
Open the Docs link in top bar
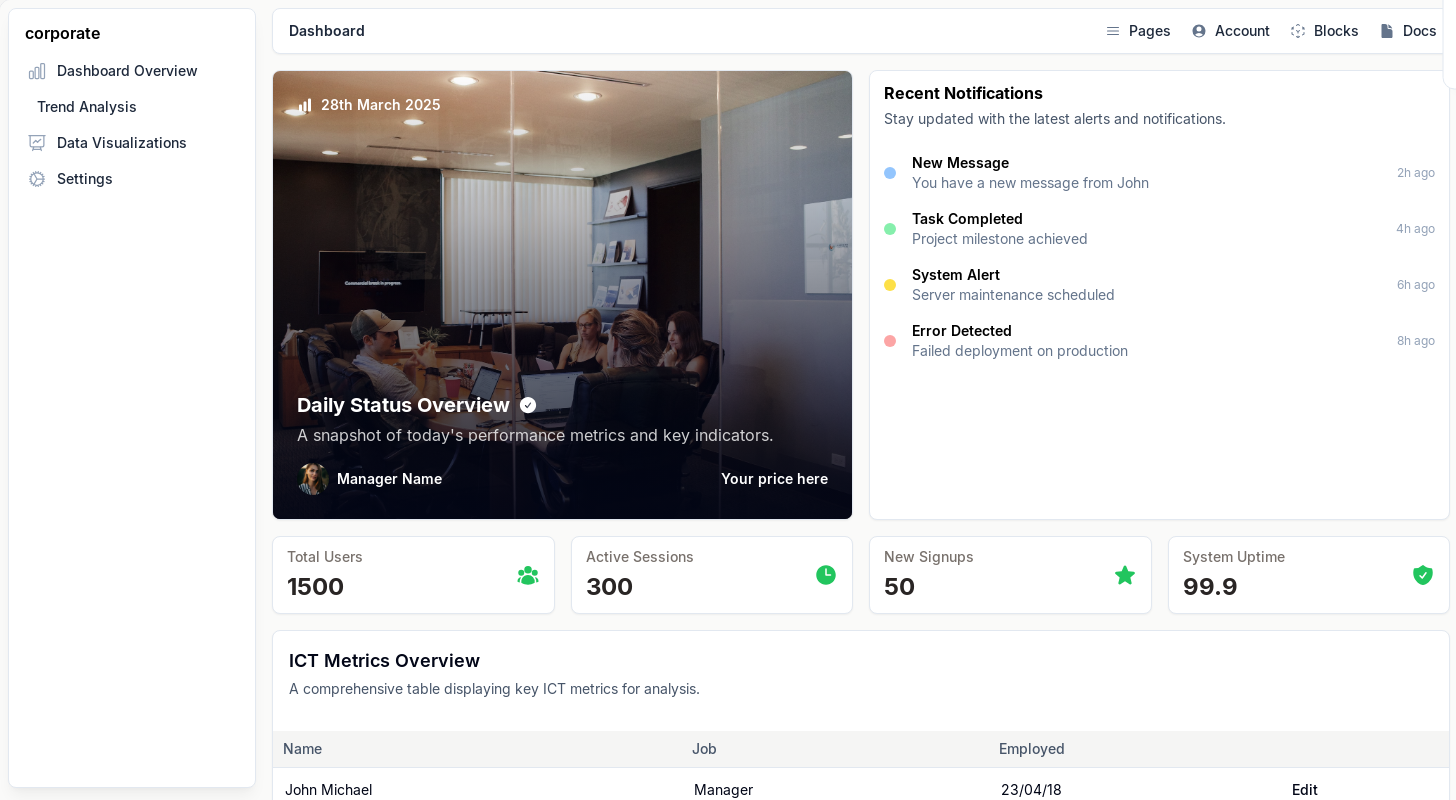(1409, 31)
